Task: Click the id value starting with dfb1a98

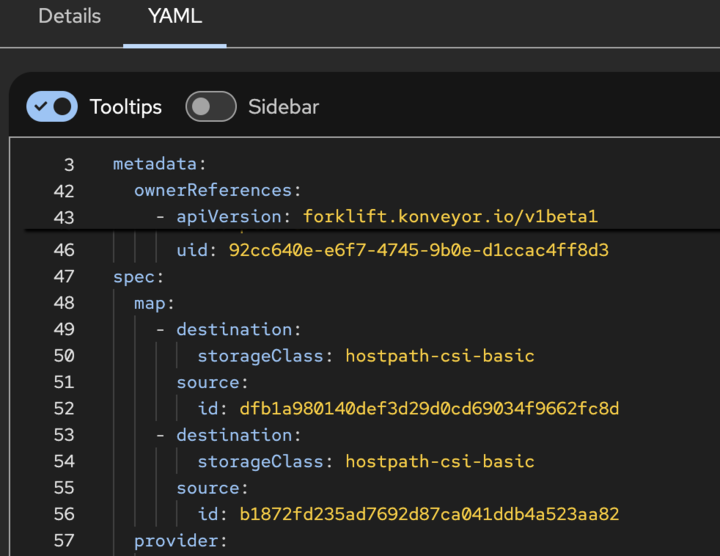Action: click(429, 408)
